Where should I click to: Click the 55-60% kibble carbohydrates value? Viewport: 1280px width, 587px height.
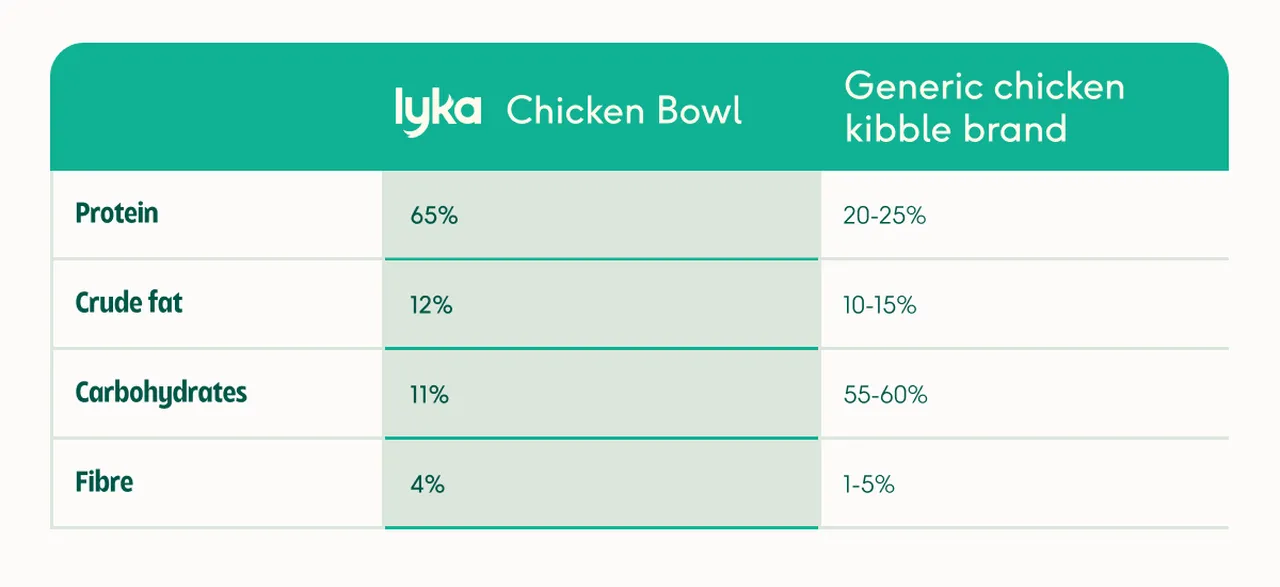(885, 395)
